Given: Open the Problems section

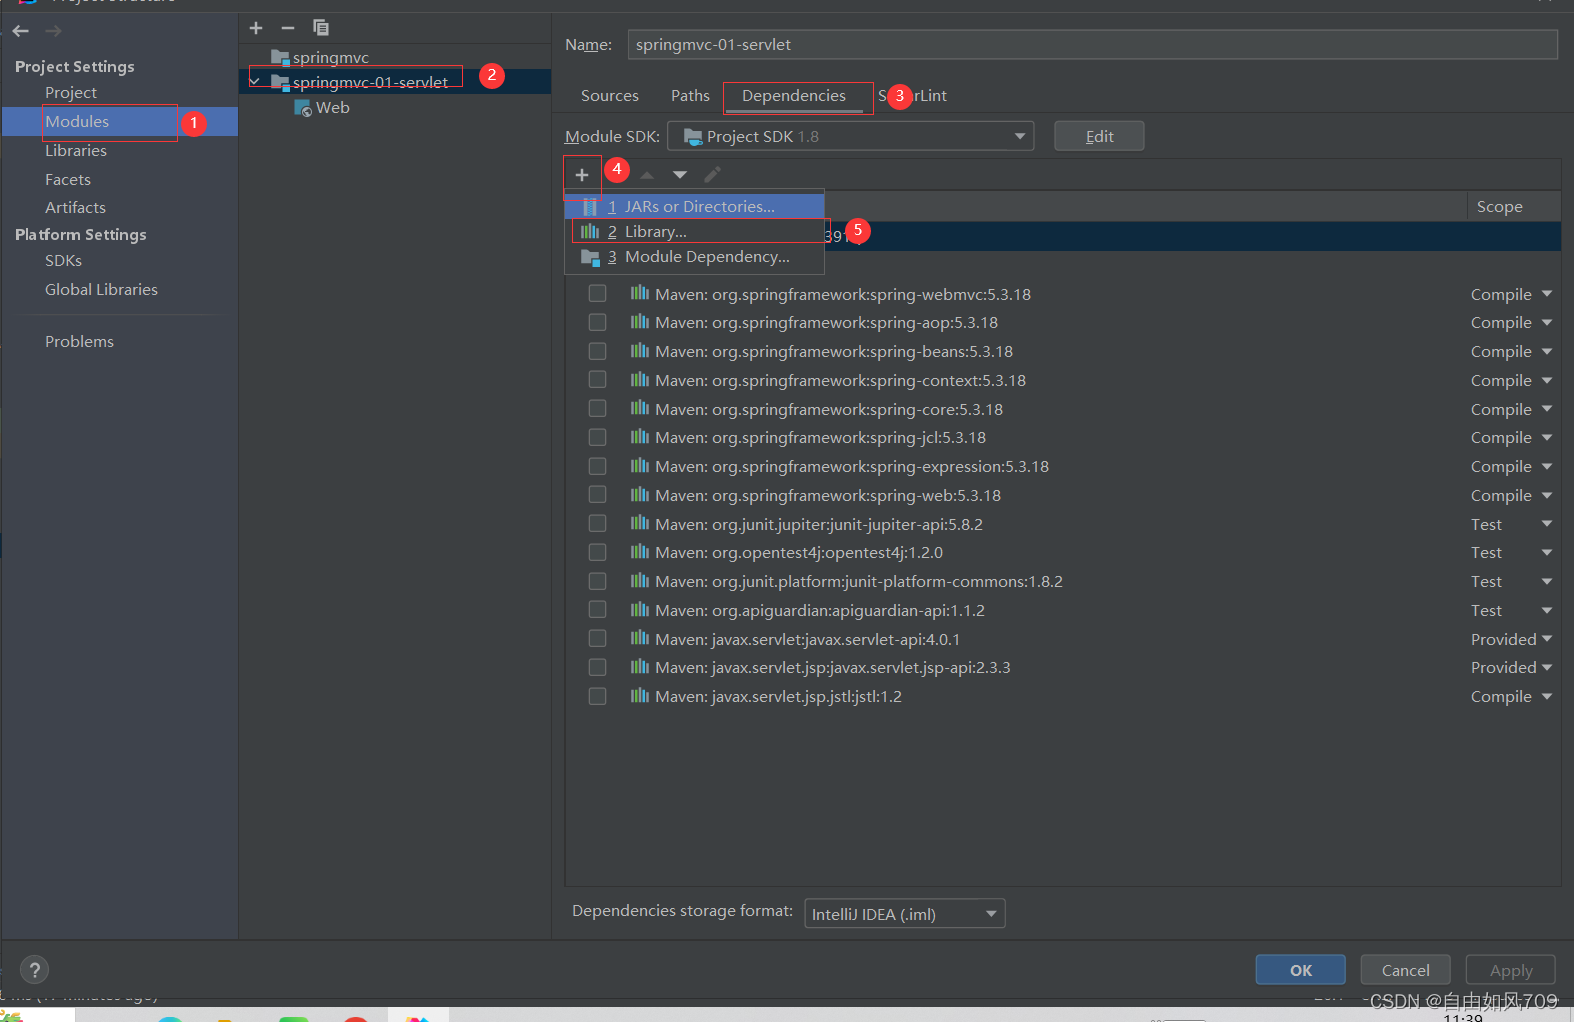Looking at the screenshot, I should point(79,341).
